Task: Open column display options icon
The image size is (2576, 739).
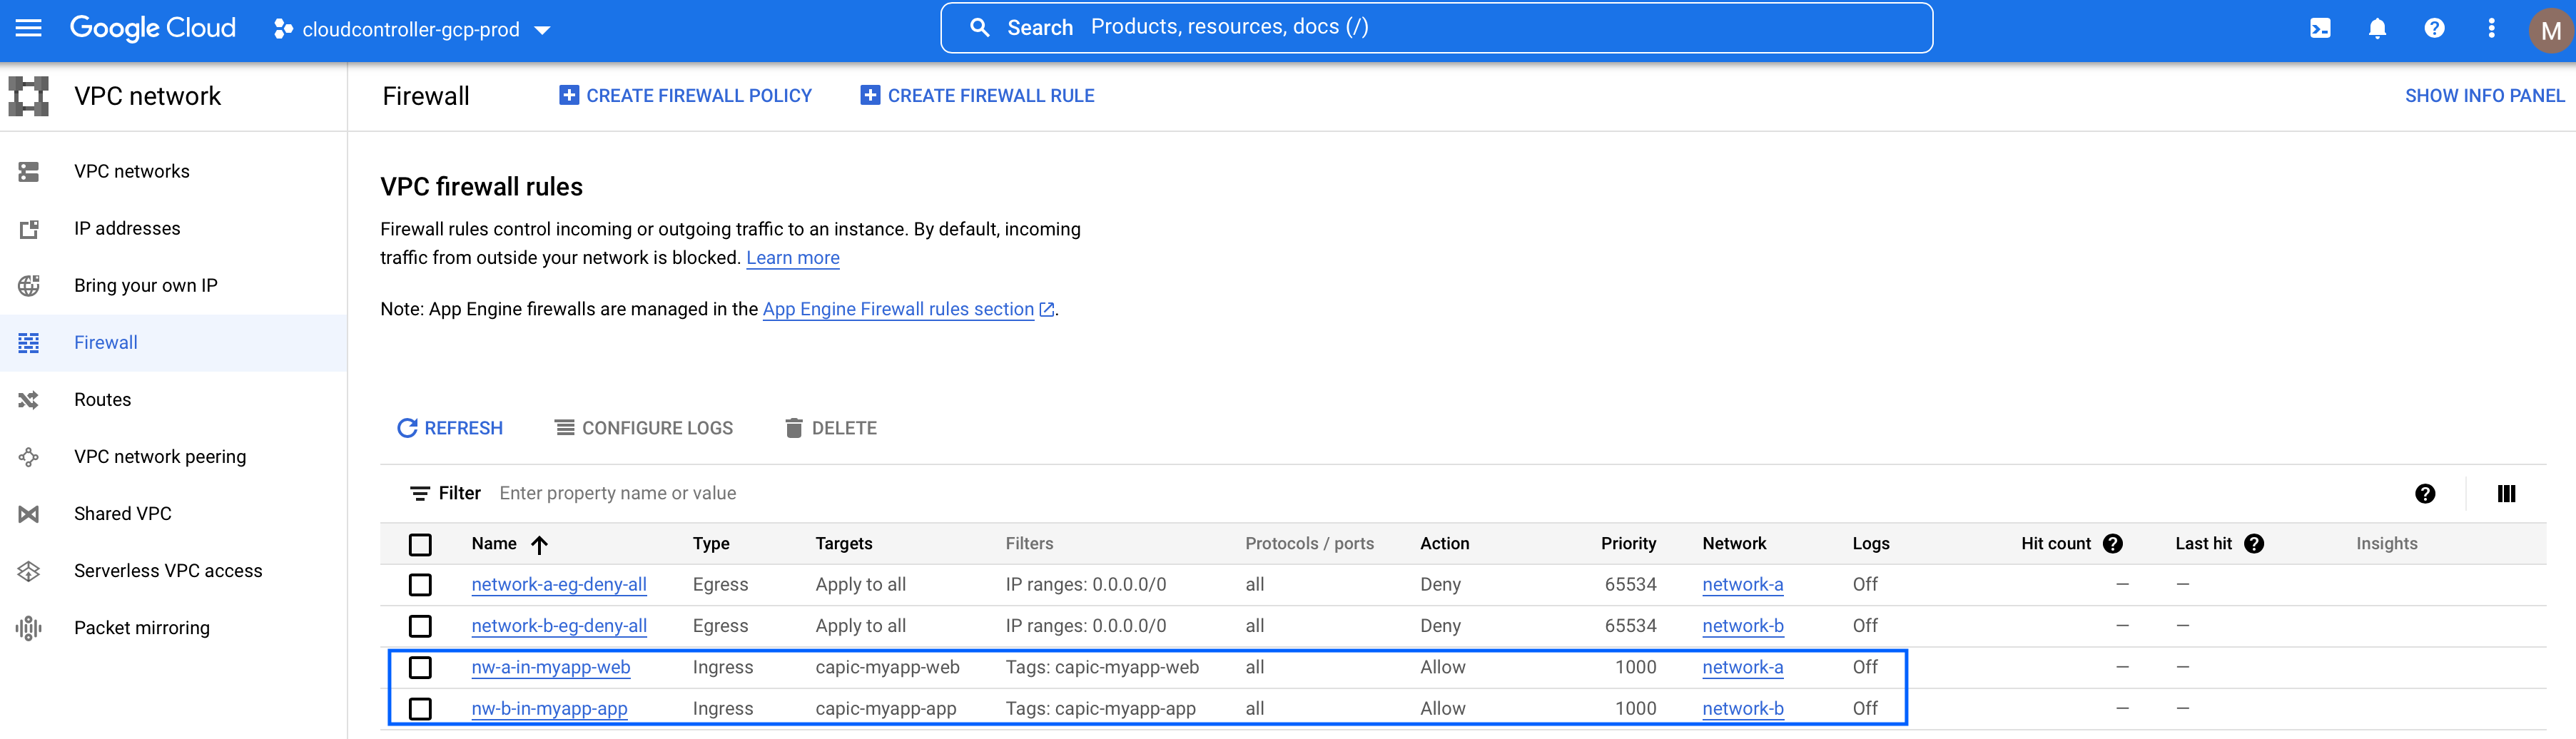Action: (2506, 493)
